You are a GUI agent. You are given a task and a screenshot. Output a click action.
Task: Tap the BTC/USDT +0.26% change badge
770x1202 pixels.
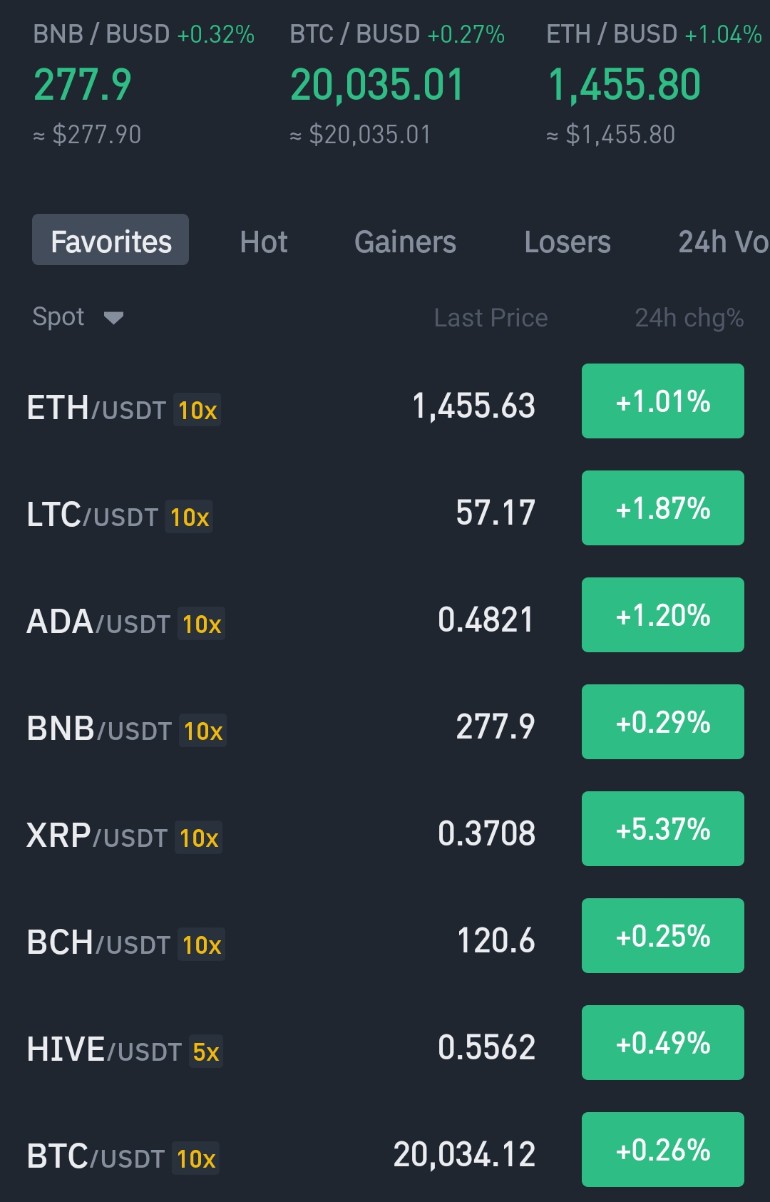click(x=663, y=1149)
